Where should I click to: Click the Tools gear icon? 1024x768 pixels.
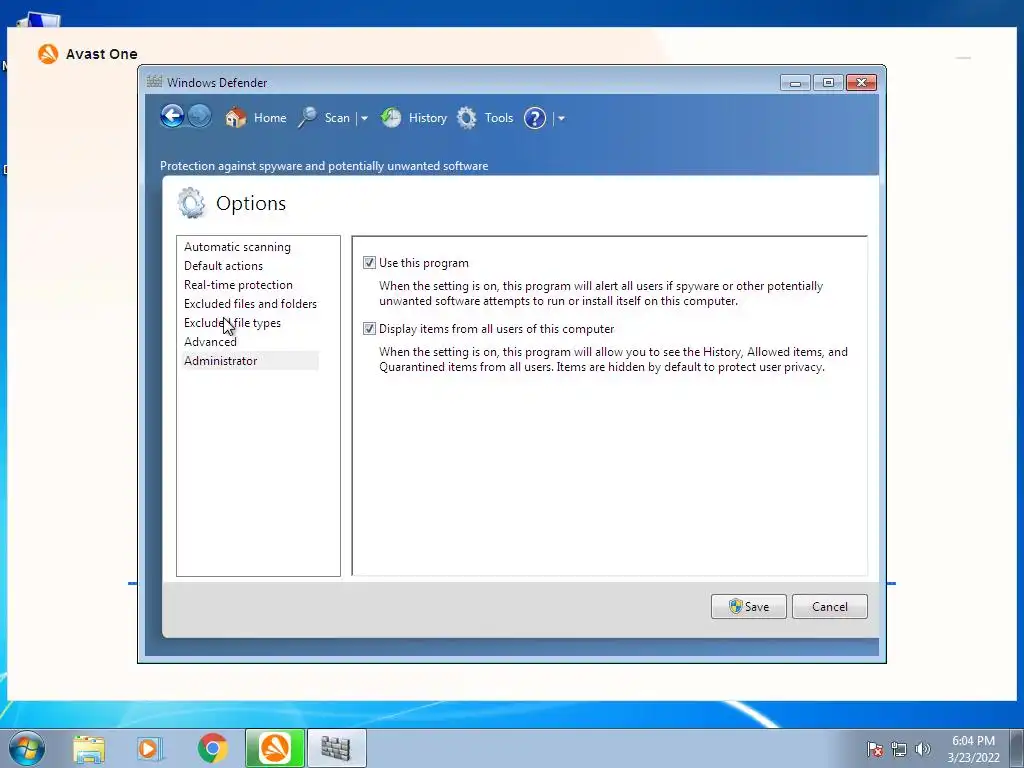(466, 118)
